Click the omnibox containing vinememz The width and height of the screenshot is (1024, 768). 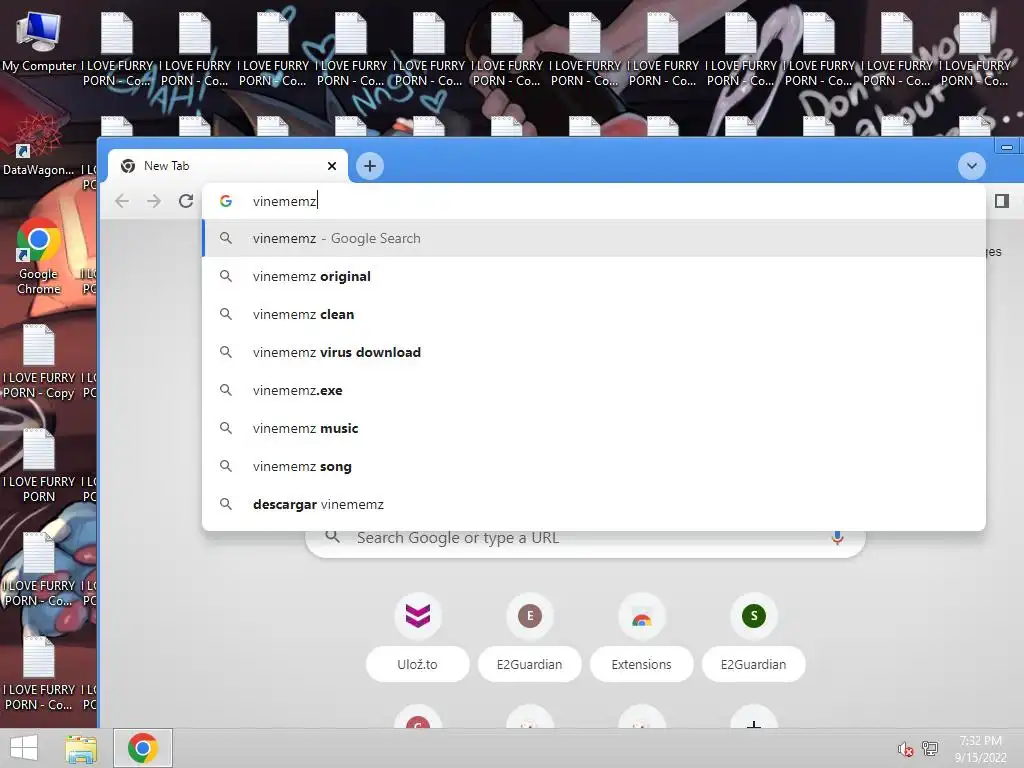click(593, 201)
